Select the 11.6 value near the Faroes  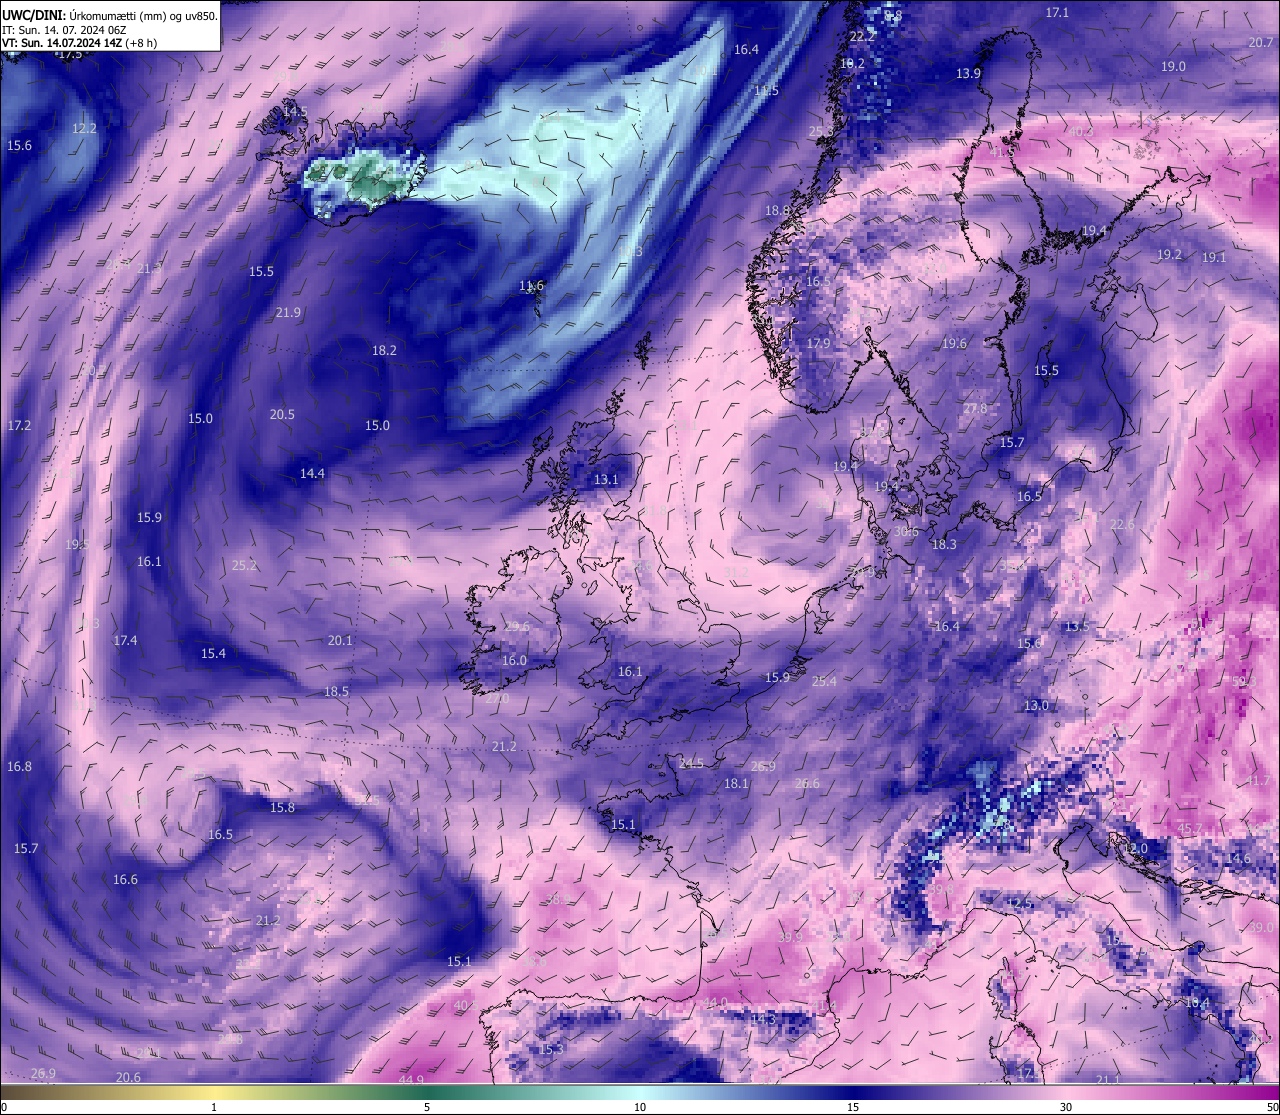[532, 285]
